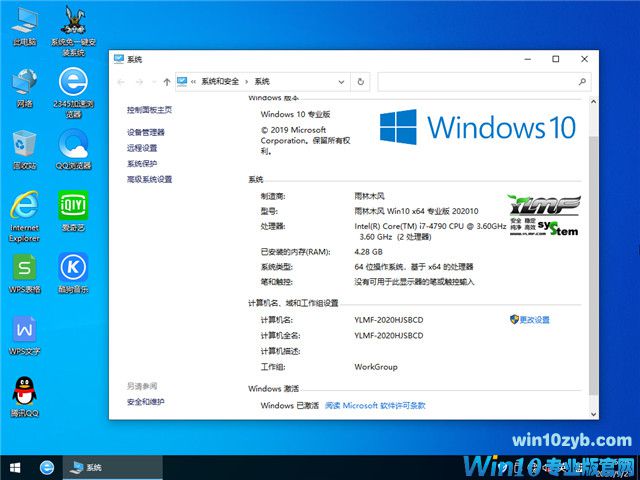
Task: Read the Microsoft software license terms link
Action: [376, 405]
